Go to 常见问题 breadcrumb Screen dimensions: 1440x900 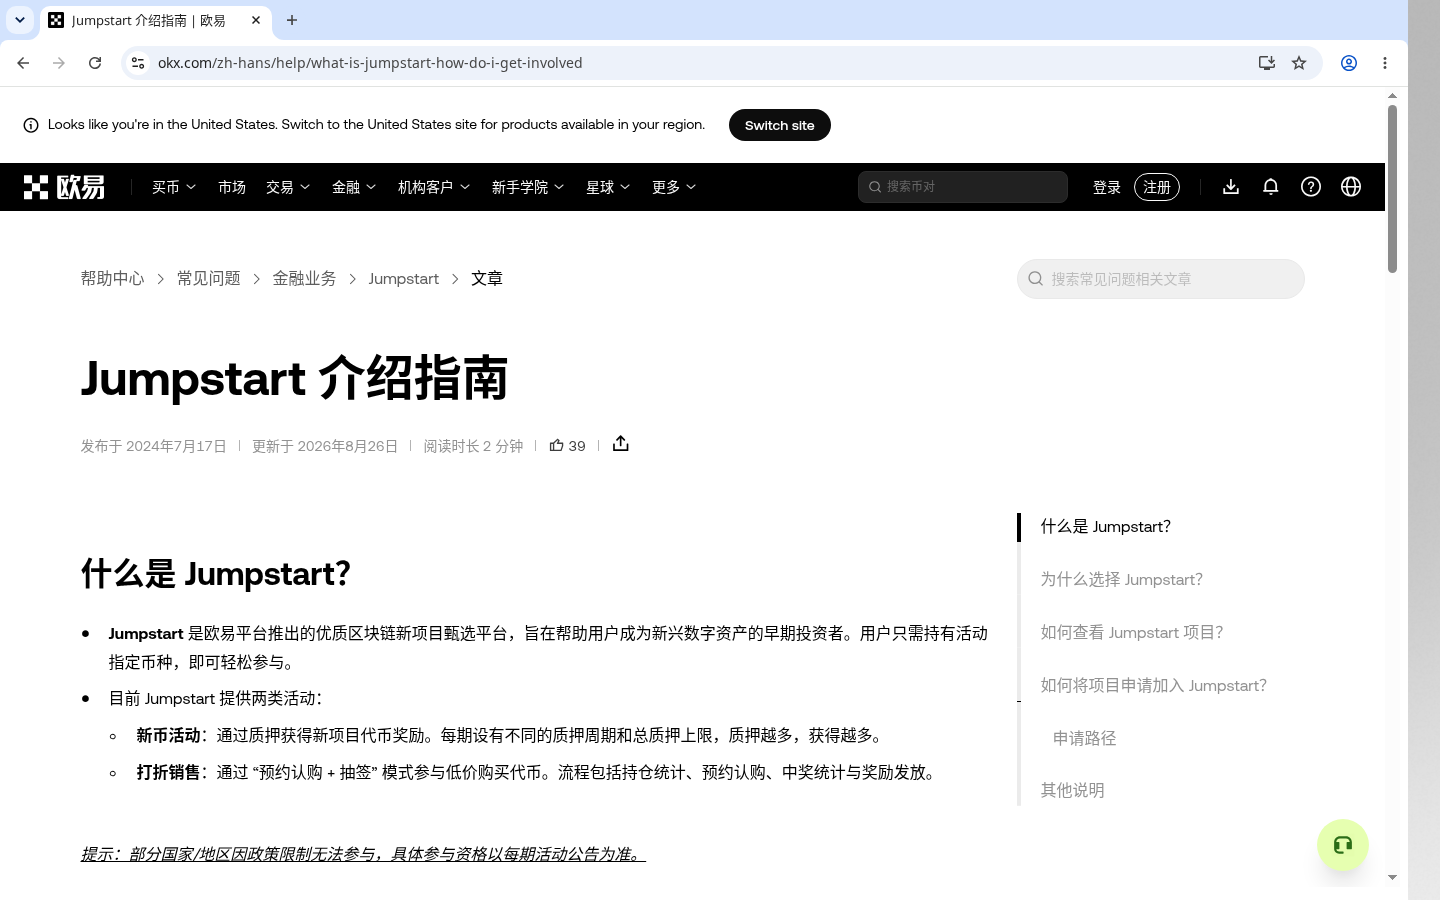pos(209,279)
